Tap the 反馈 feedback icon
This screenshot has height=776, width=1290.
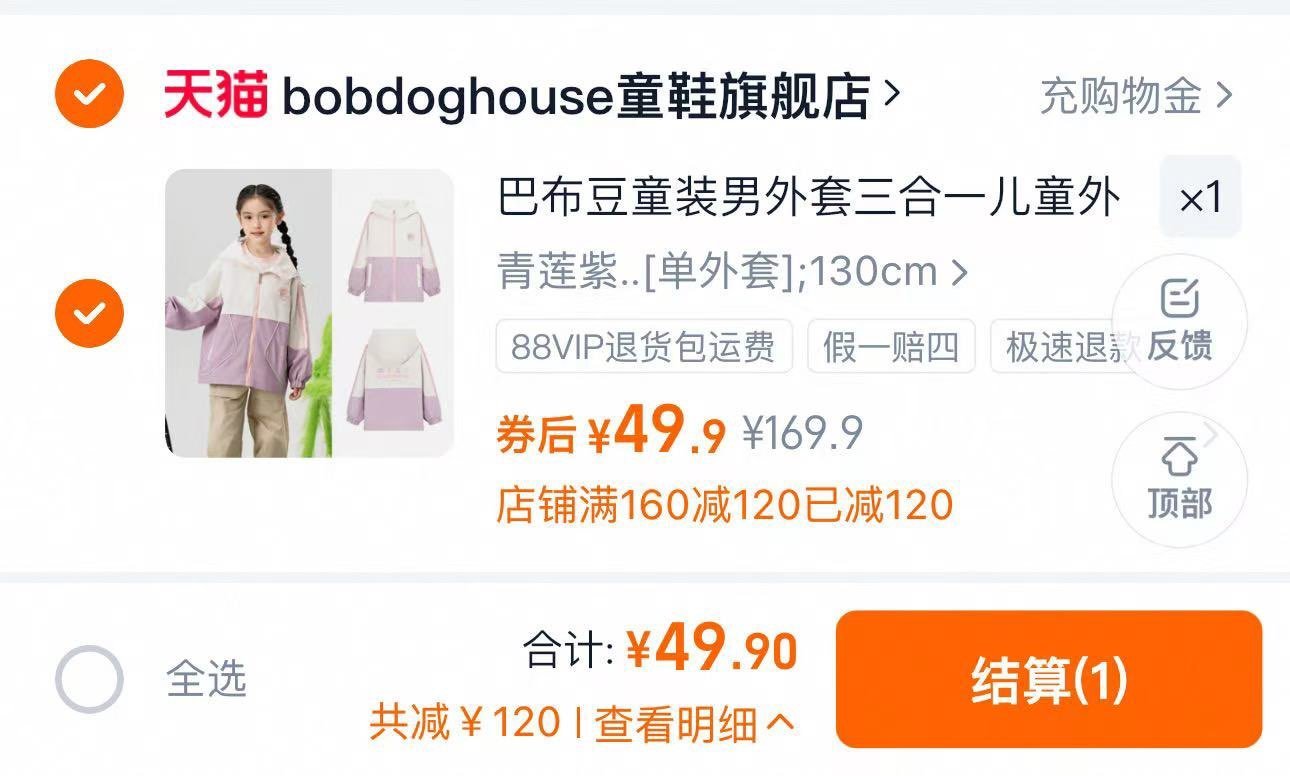coord(1180,322)
